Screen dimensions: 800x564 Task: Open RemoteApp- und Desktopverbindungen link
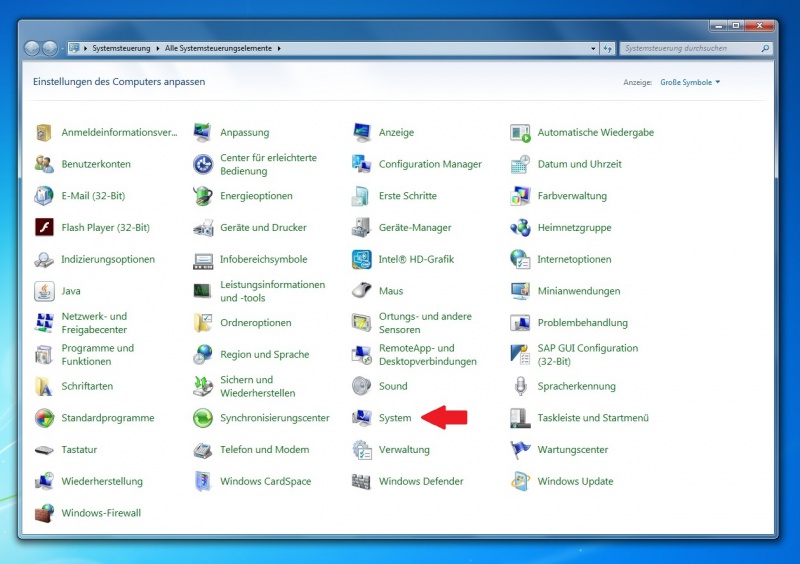click(428, 354)
